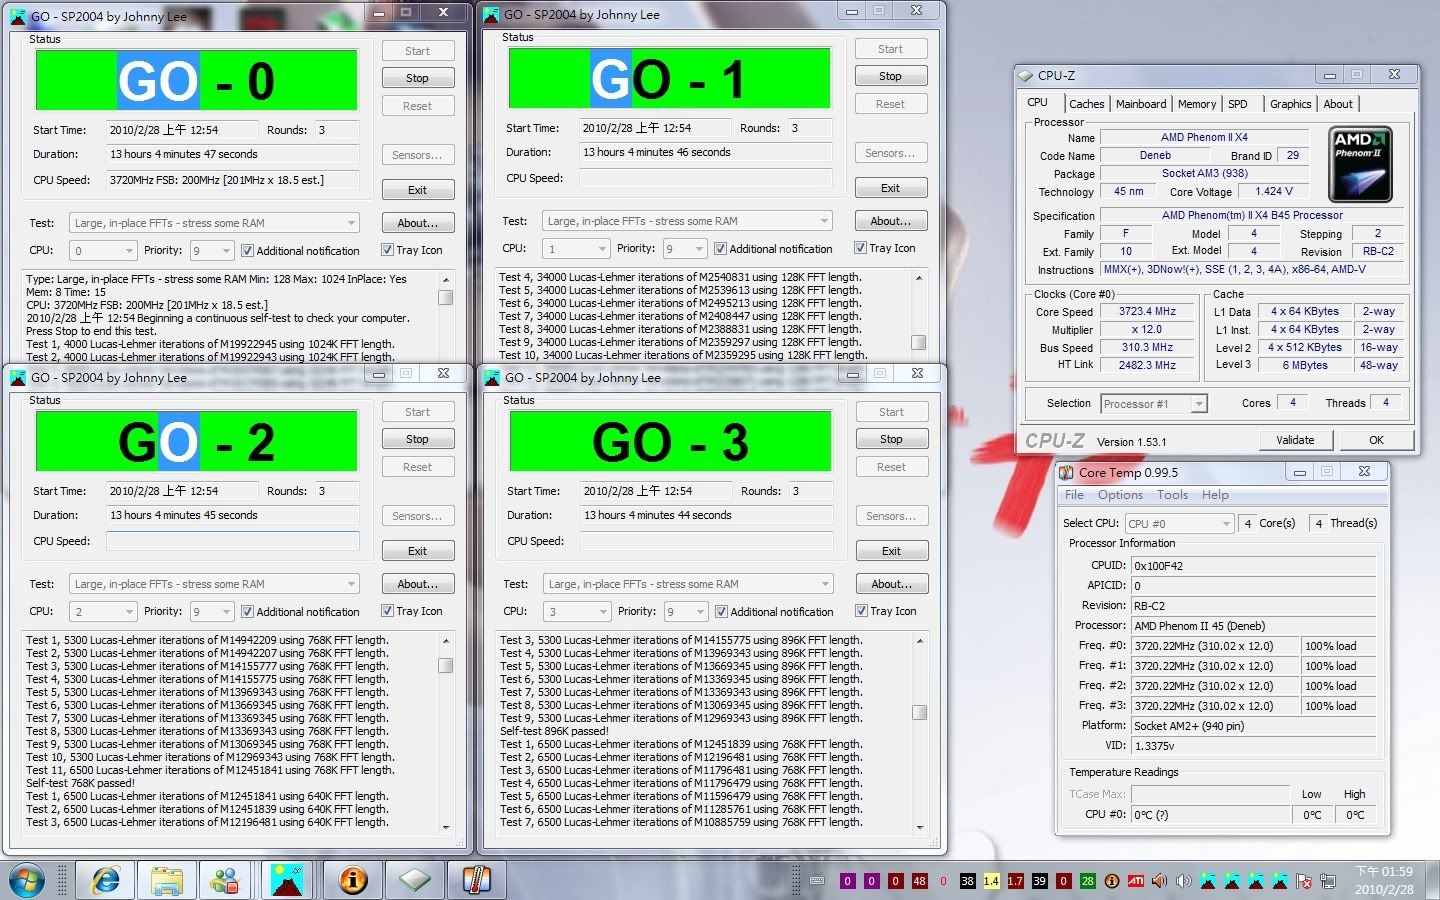Switch to Caches tab in CPU-Z
Image resolution: width=1440 pixels, height=900 pixels.
click(1086, 104)
